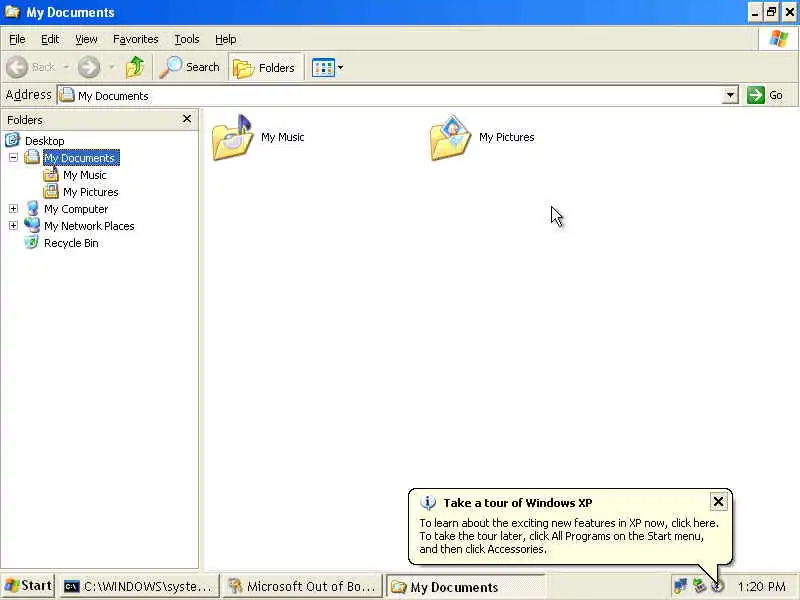Click the My Music label in content pane
Image resolution: width=800 pixels, height=600 pixels.
283,137
